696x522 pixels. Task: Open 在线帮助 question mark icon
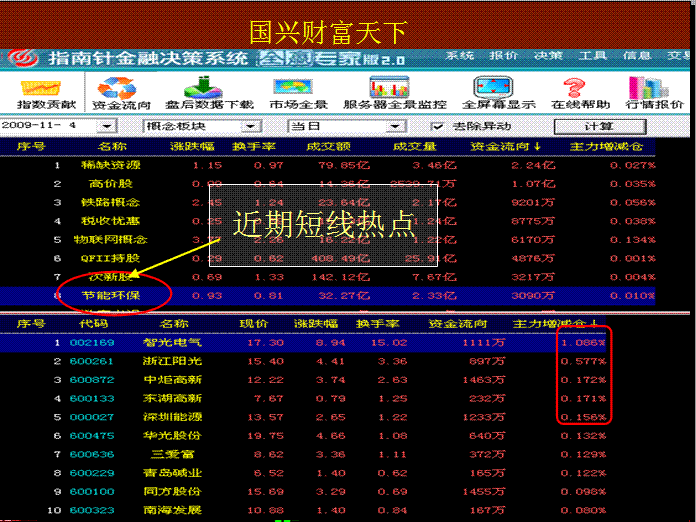(574, 88)
